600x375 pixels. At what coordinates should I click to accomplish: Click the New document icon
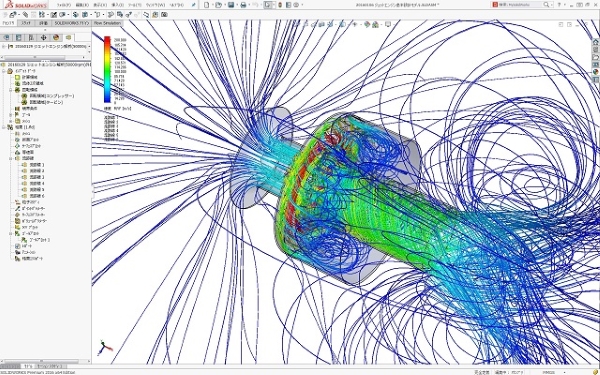point(207,5)
